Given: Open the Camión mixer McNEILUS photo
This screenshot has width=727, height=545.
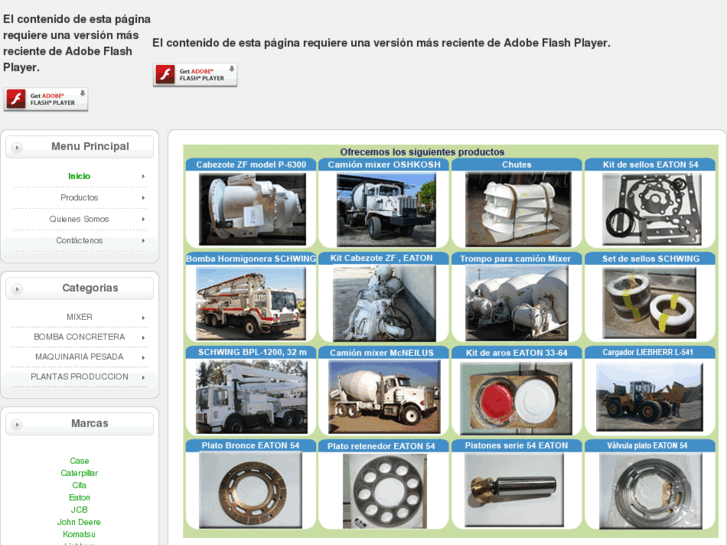Looking at the screenshot, I should click(384, 397).
